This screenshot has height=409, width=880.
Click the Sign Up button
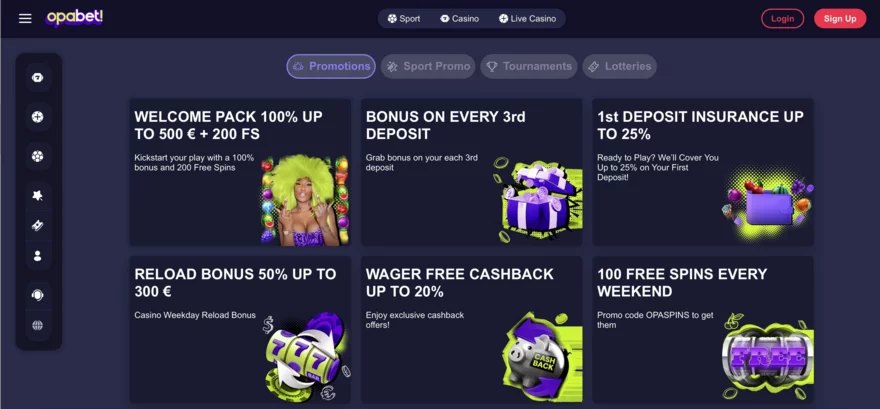pos(840,19)
